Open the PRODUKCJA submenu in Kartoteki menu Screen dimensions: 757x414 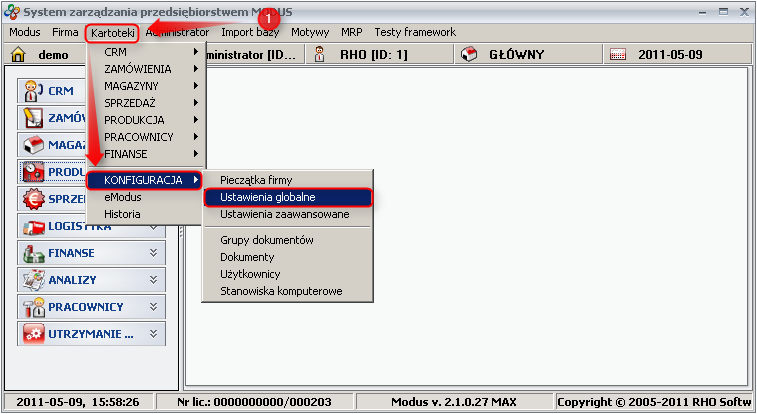pos(146,120)
